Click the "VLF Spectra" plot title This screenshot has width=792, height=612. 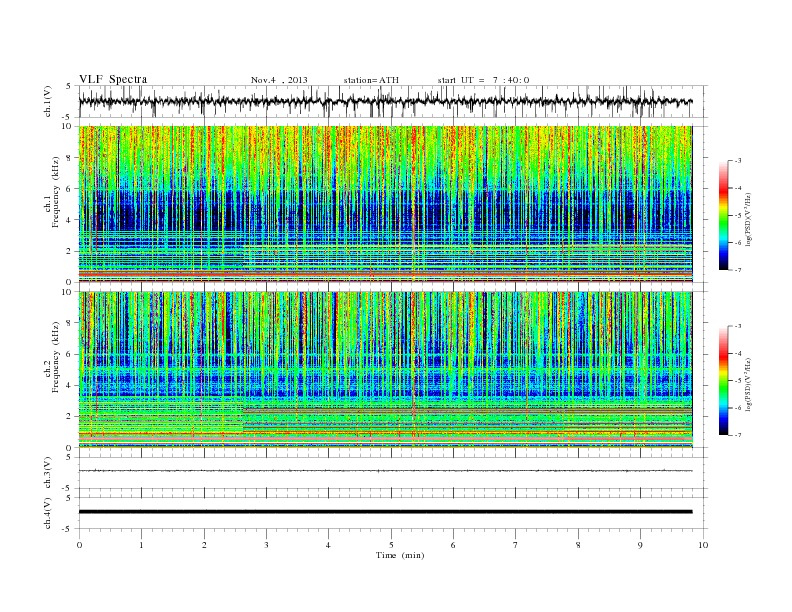click(113, 79)
